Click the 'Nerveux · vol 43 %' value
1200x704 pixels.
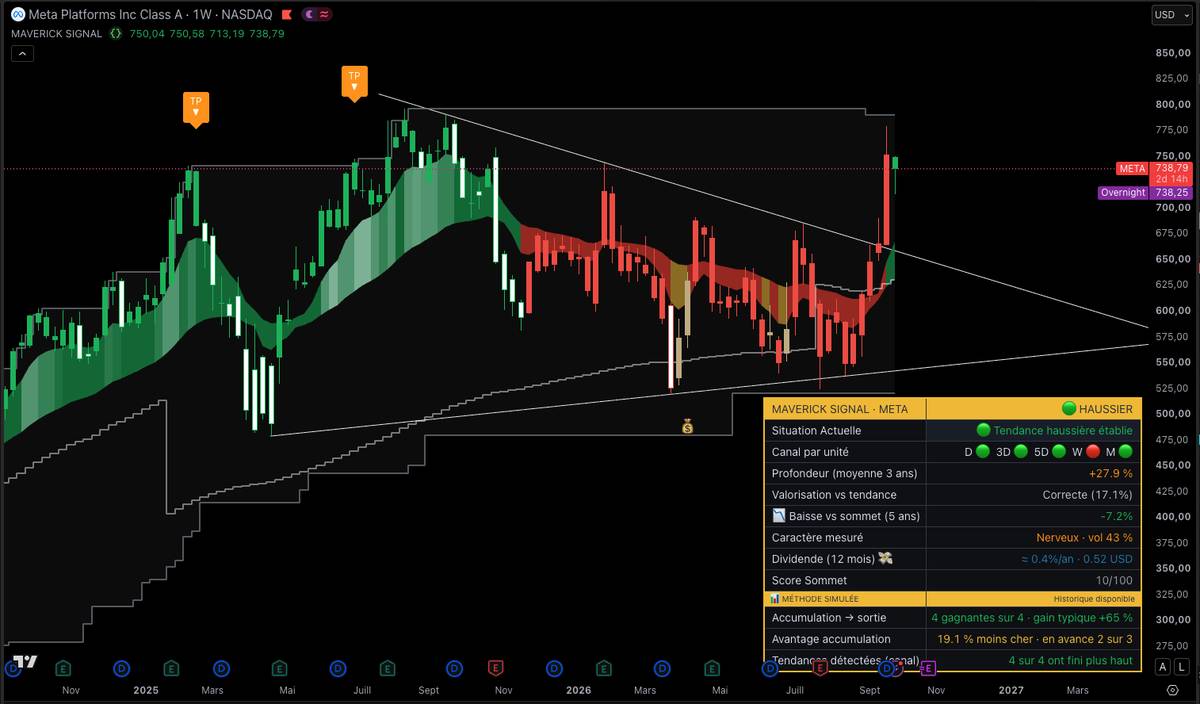tap(1084, 538)
